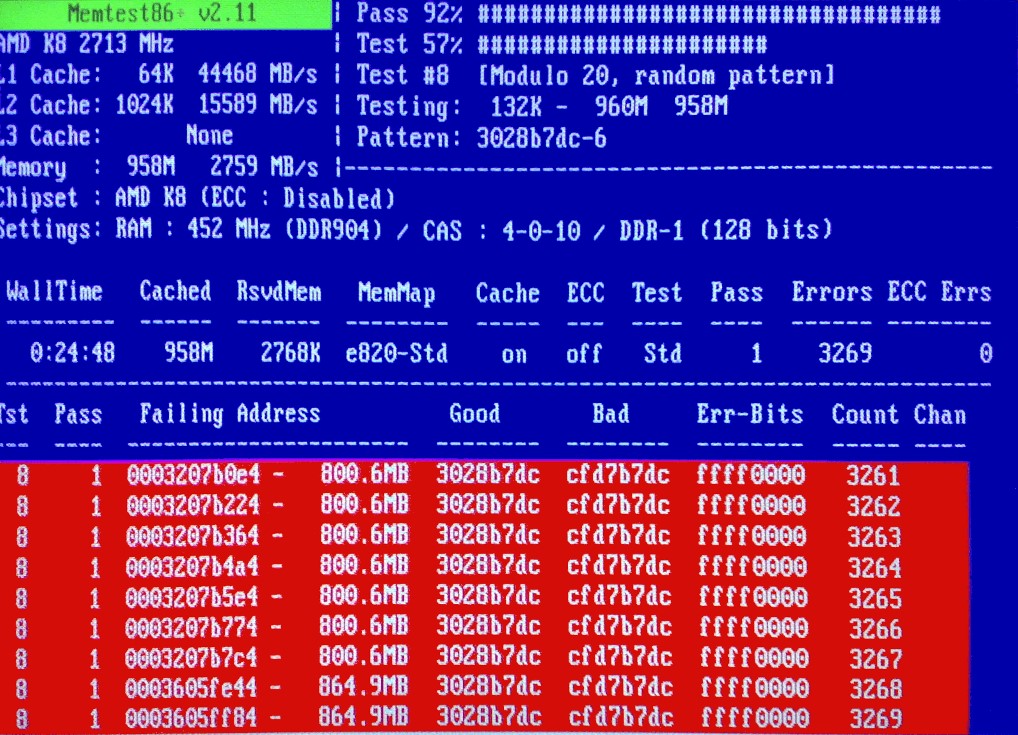
Task: Click the Cache 'on' status value
Action: pyautogui.click(x=514, y=354)
